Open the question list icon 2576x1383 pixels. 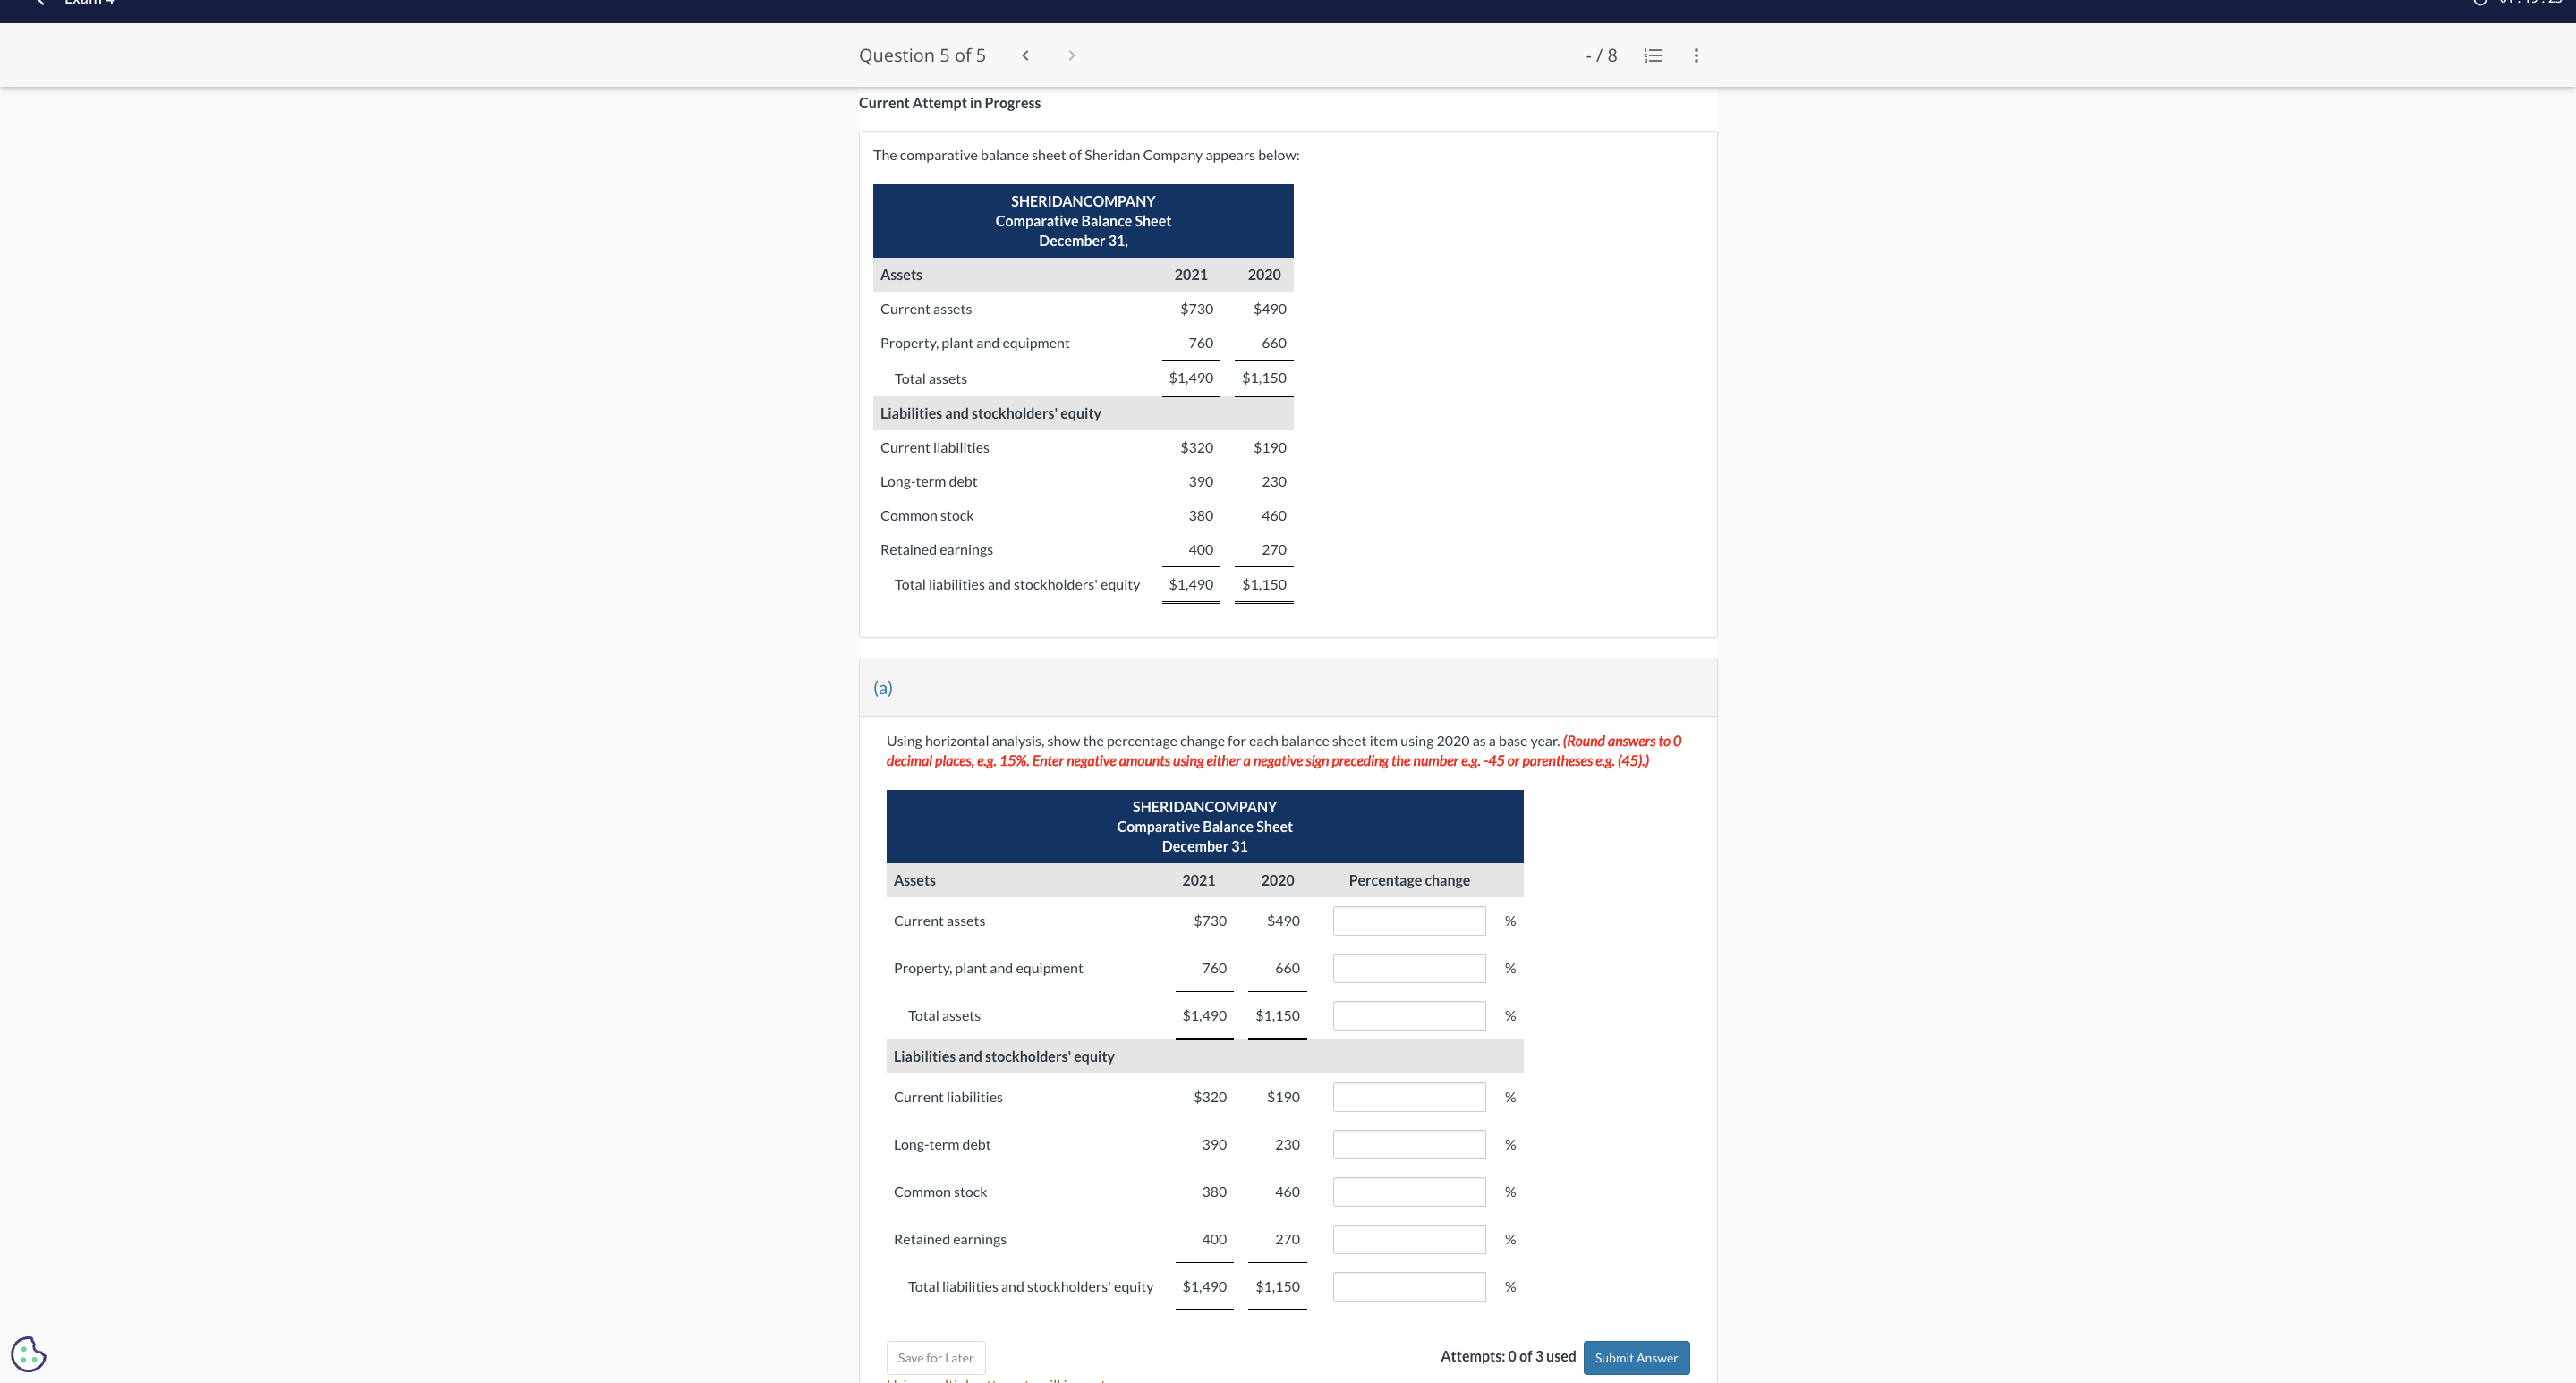click(1653, 56)
